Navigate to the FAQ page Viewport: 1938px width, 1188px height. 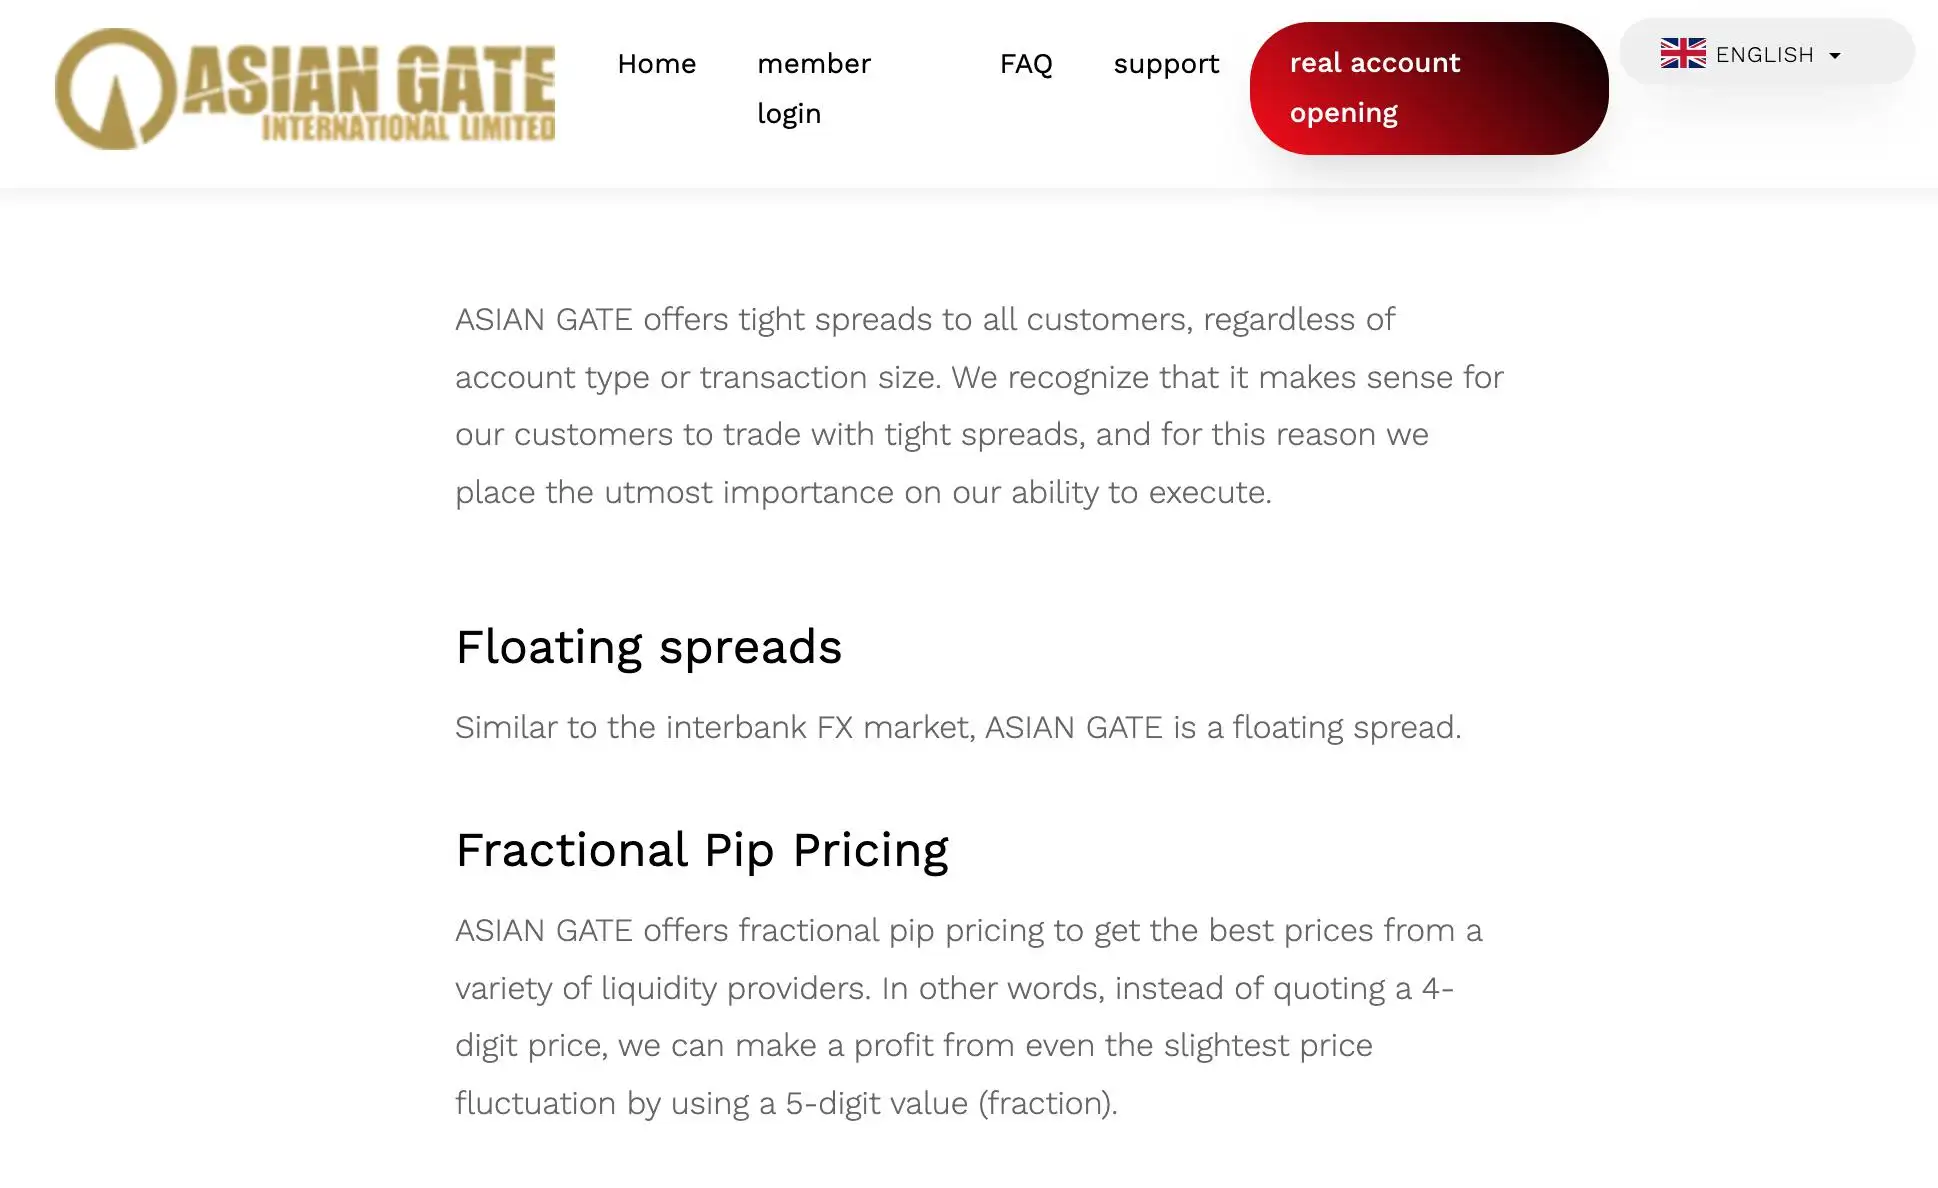pyautogui.click(x=1026, y=64)
